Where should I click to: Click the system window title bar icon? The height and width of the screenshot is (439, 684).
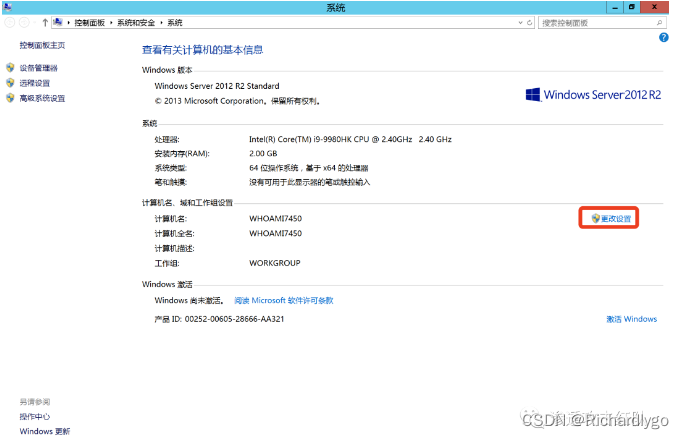[7, 7]
